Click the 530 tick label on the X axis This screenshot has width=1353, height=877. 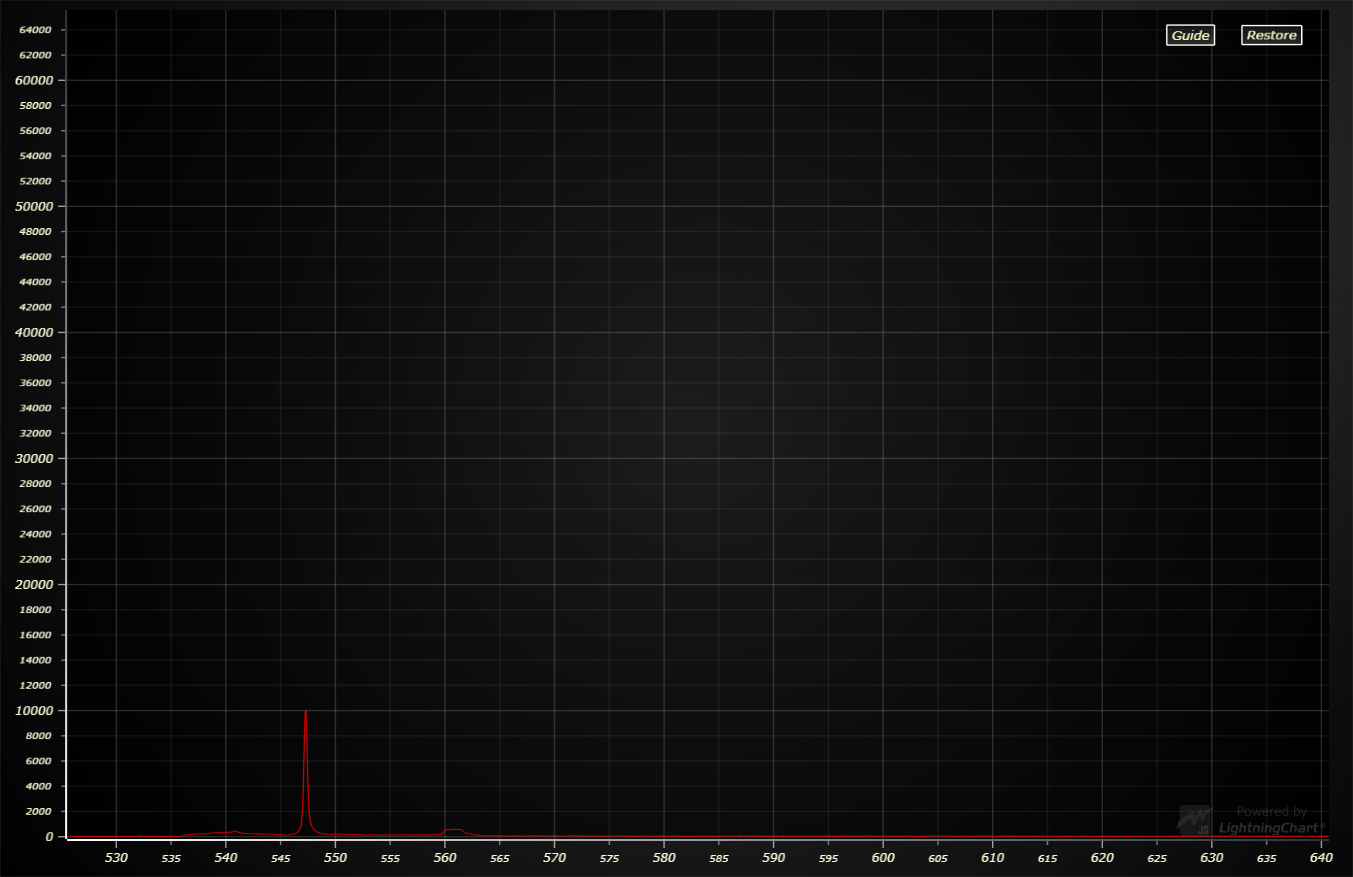117,857
